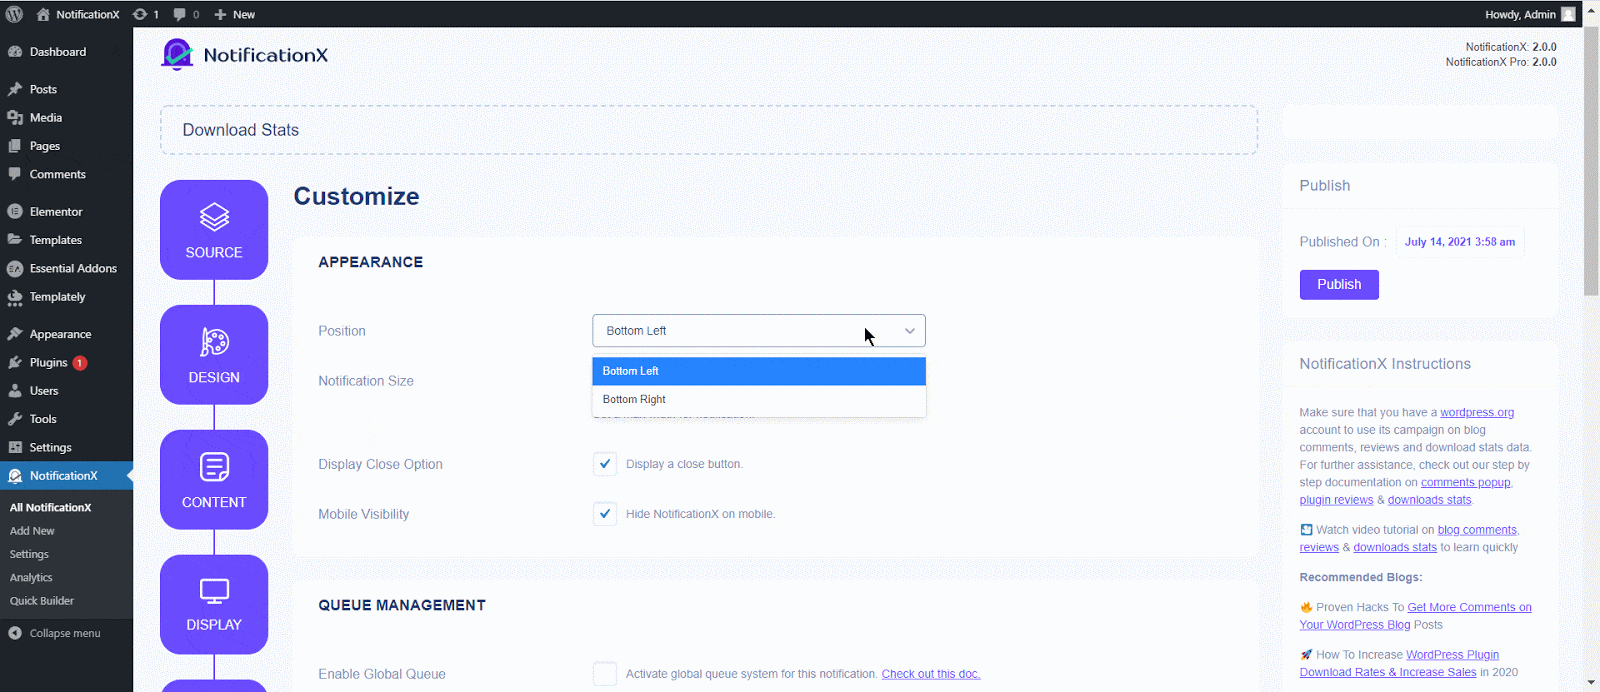Image resolution: width=1600 pixels, height=692 pixels.
Task: Click the Media icon in sidebar
Action: click(15, 118)
